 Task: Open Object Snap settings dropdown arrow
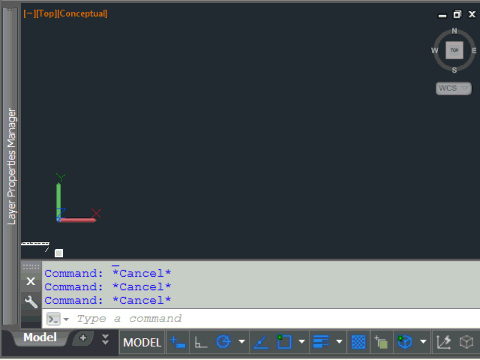[x=302, y=342]
